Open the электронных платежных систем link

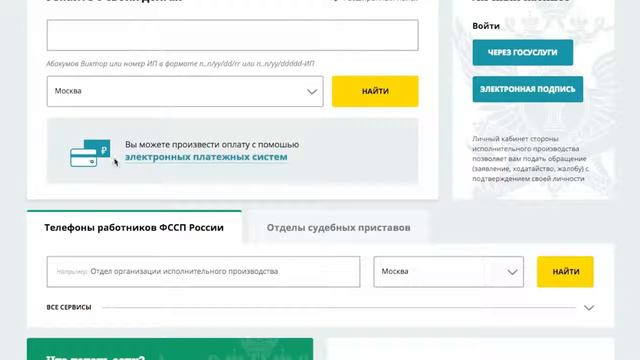206,157
